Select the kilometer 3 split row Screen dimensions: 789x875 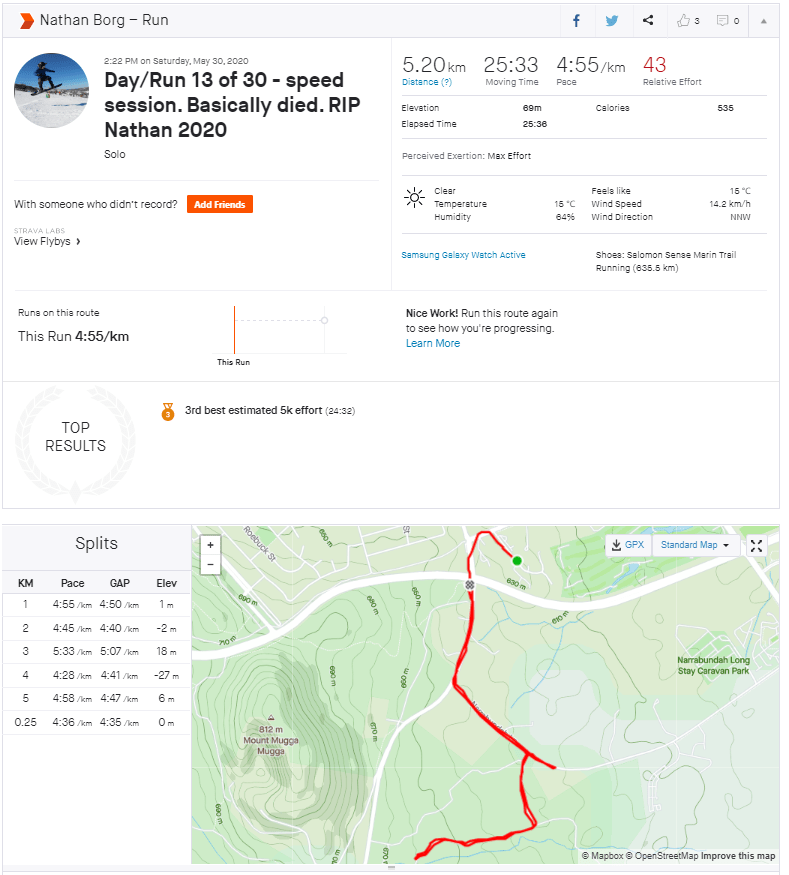point(97,651)
